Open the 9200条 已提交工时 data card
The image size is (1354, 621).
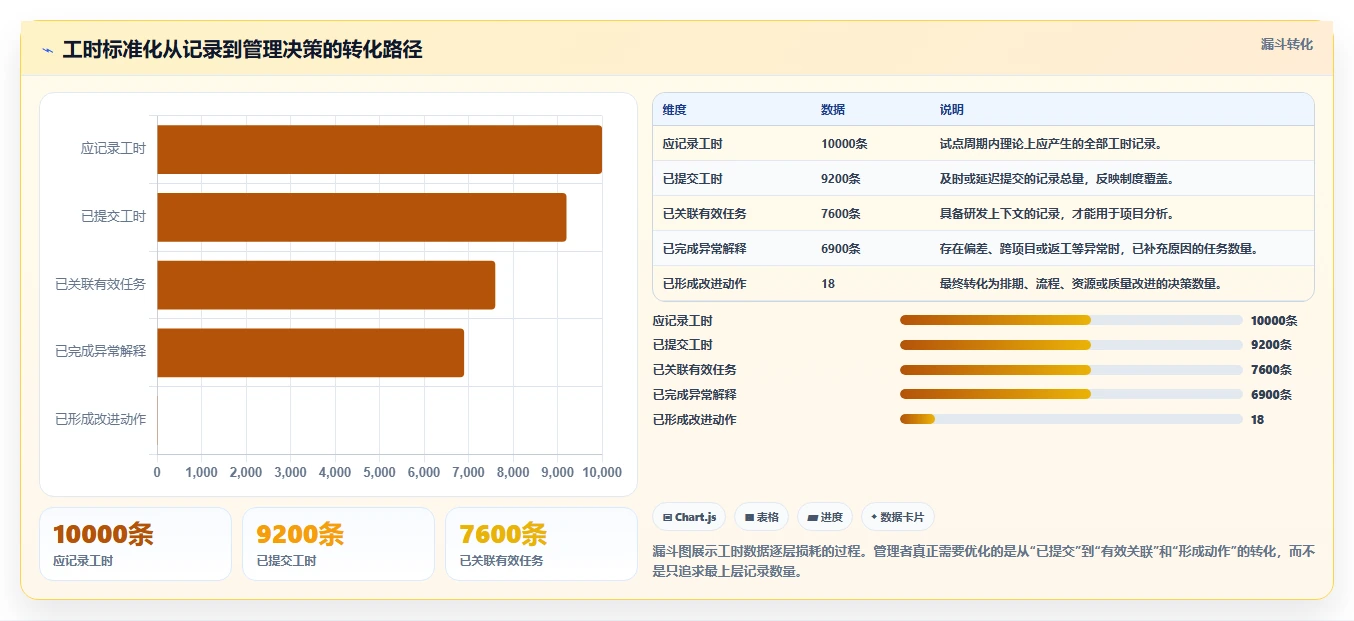click(x=338, y=544)
